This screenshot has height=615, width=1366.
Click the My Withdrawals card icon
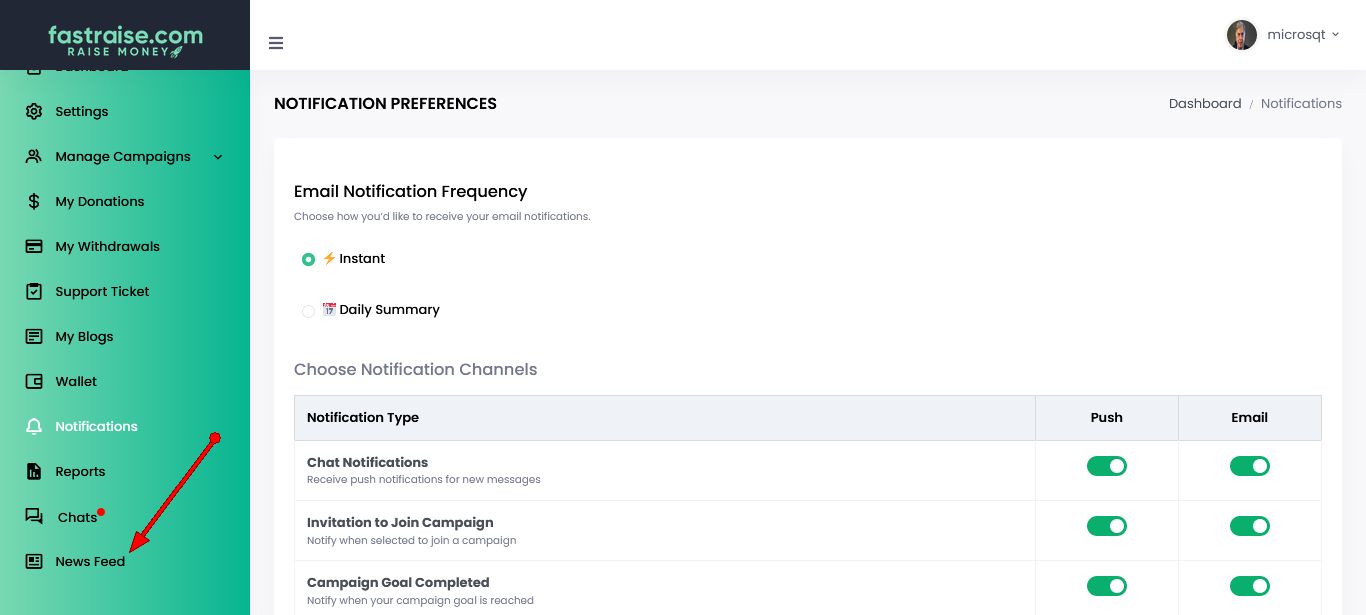[x=34, y=246]
